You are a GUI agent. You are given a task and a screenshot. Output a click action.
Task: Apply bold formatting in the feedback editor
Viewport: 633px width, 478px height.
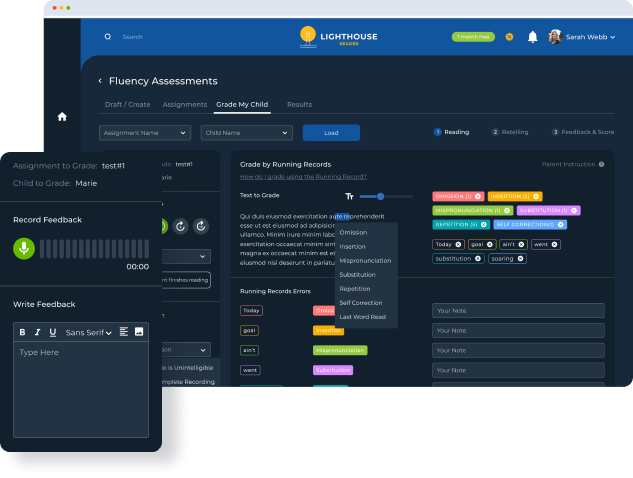click(23, 332)
